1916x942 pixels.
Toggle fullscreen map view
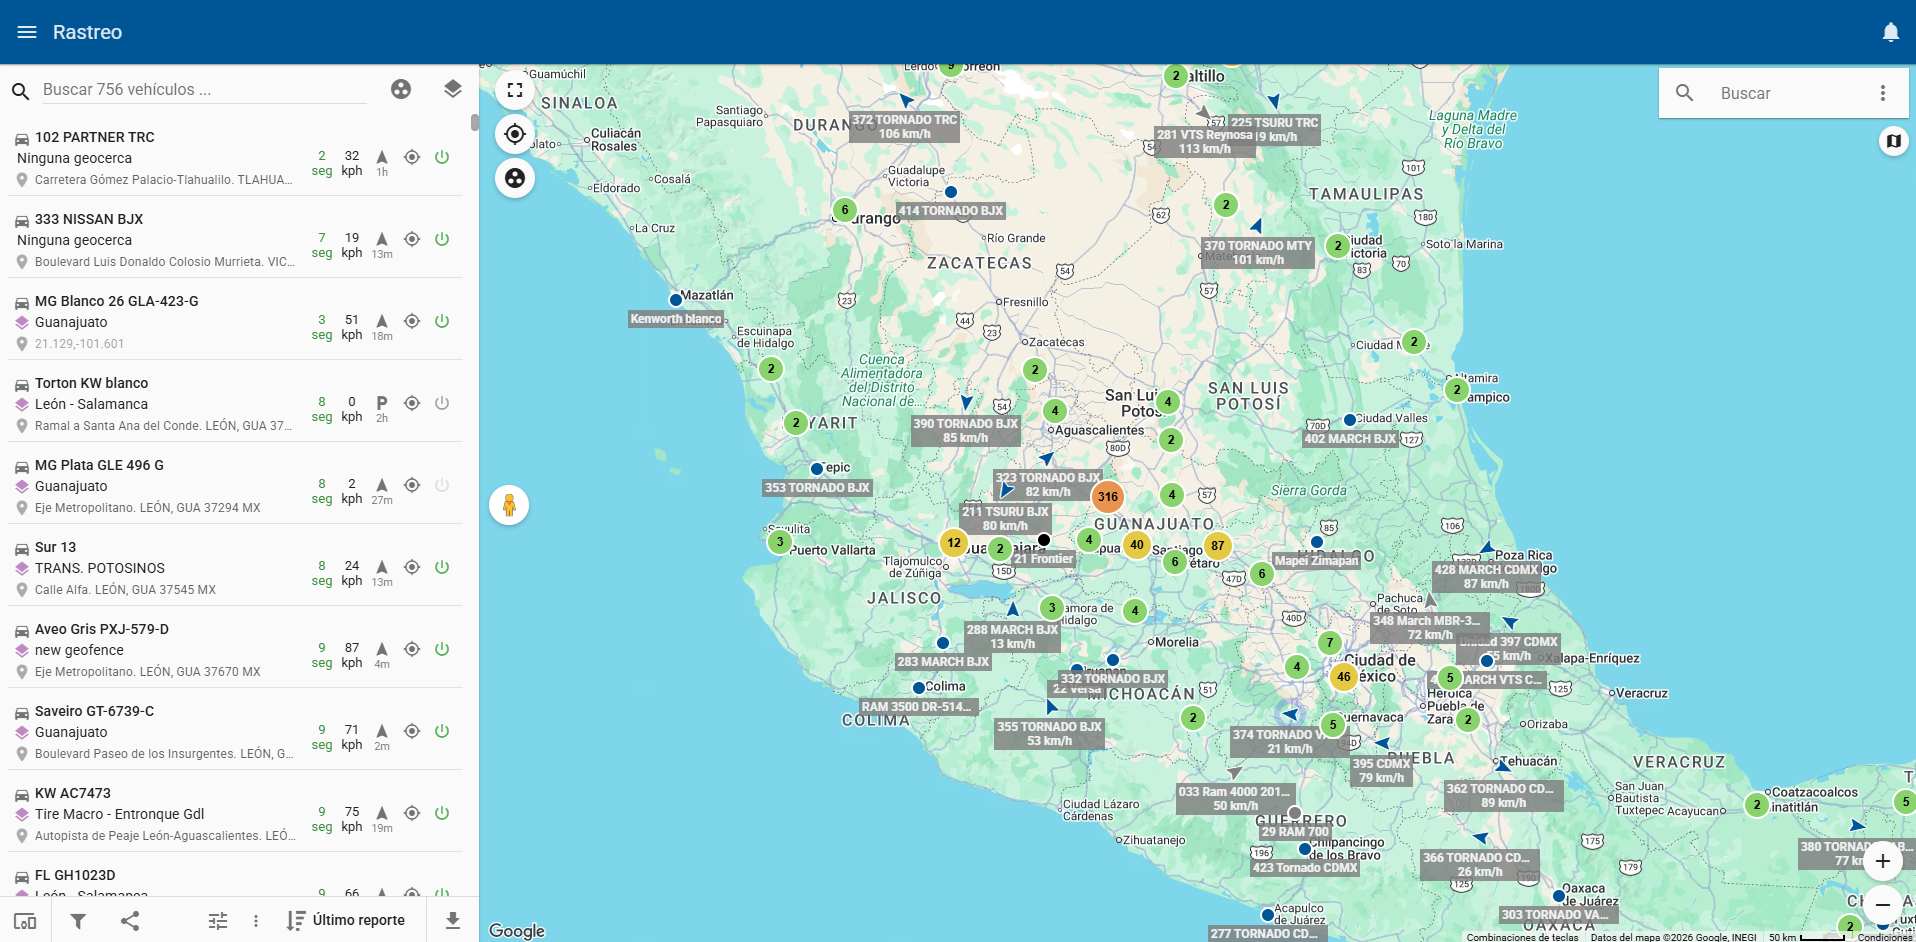[515, 90]
